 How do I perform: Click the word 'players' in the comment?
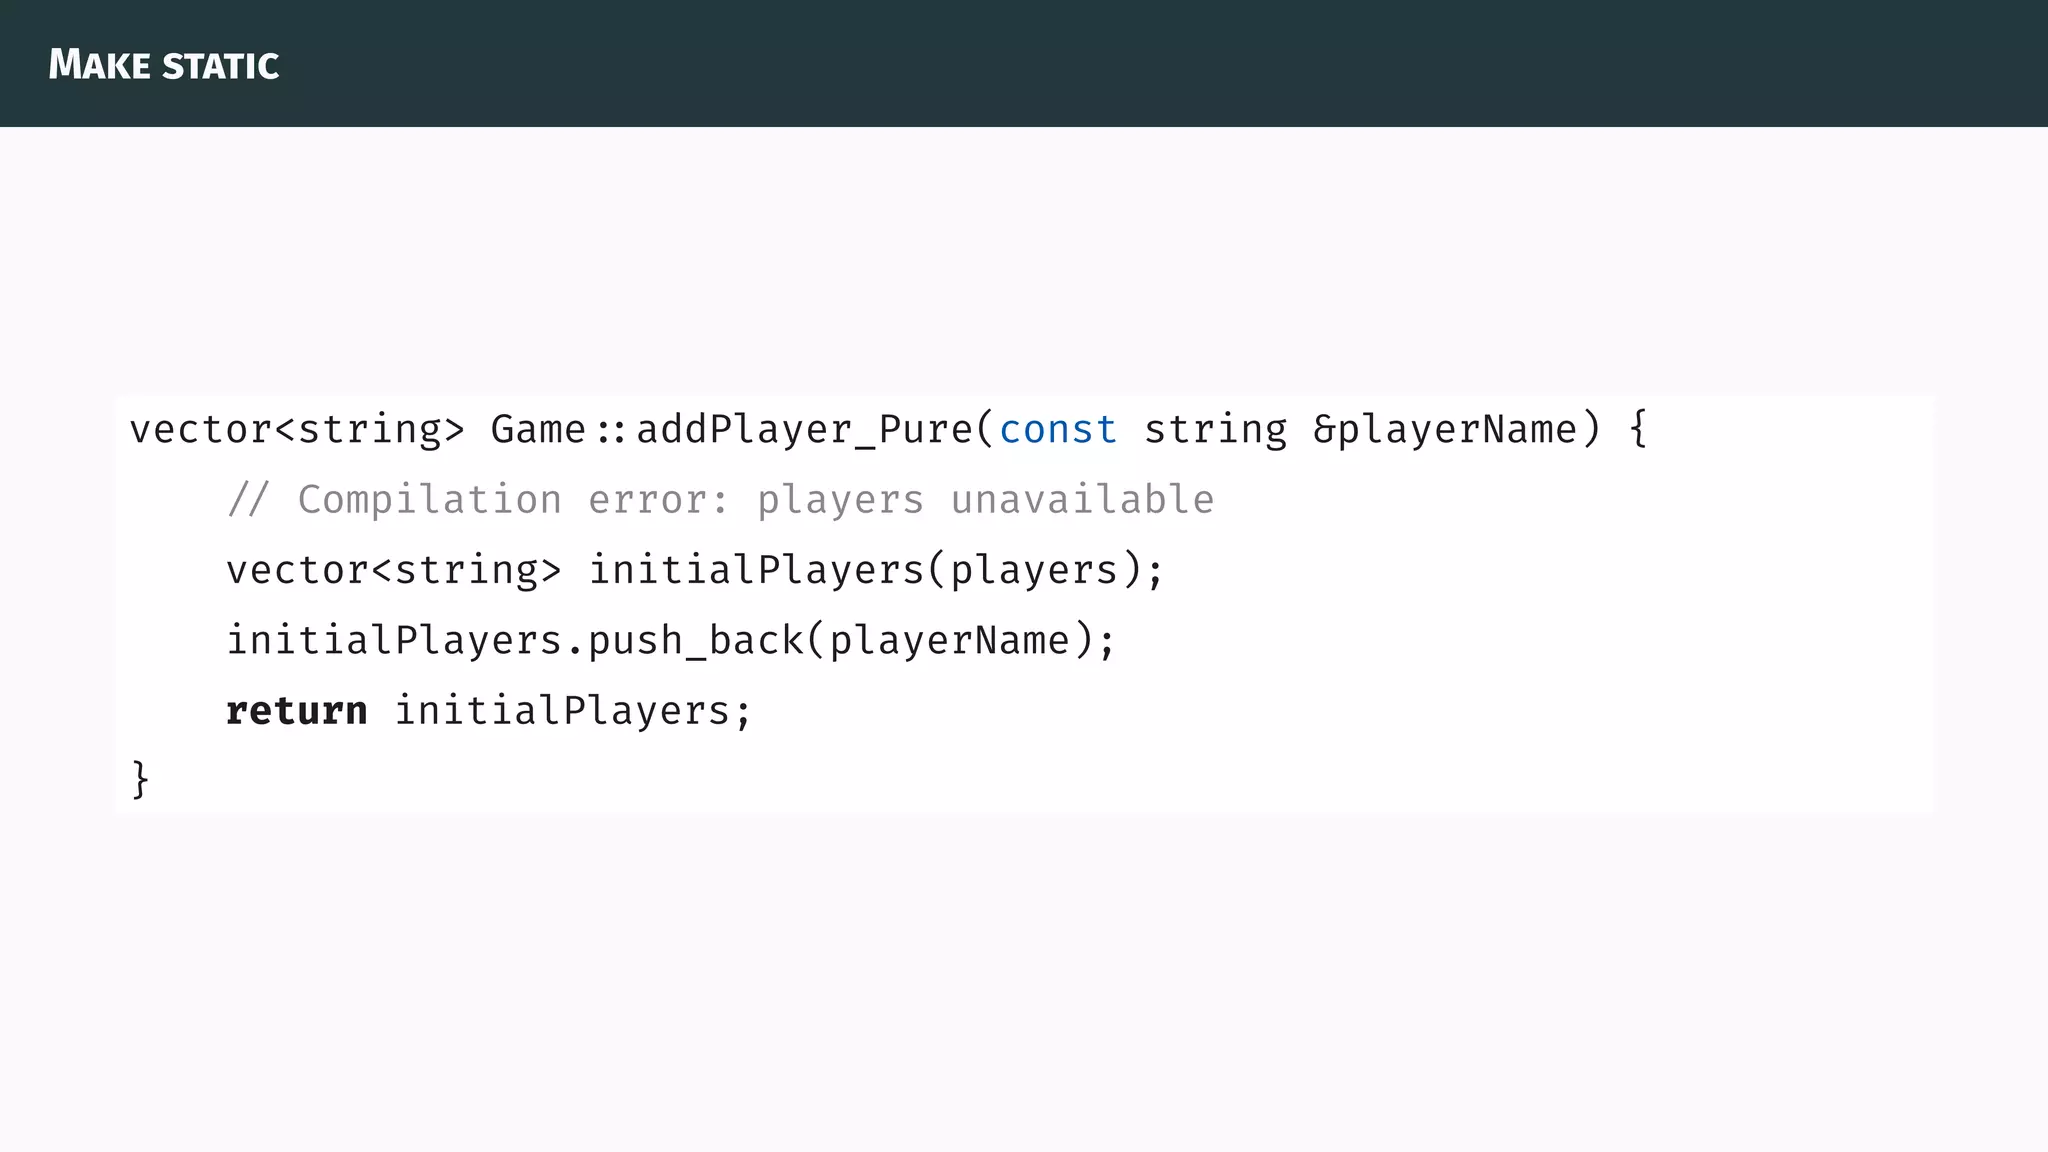click(840, 500)
